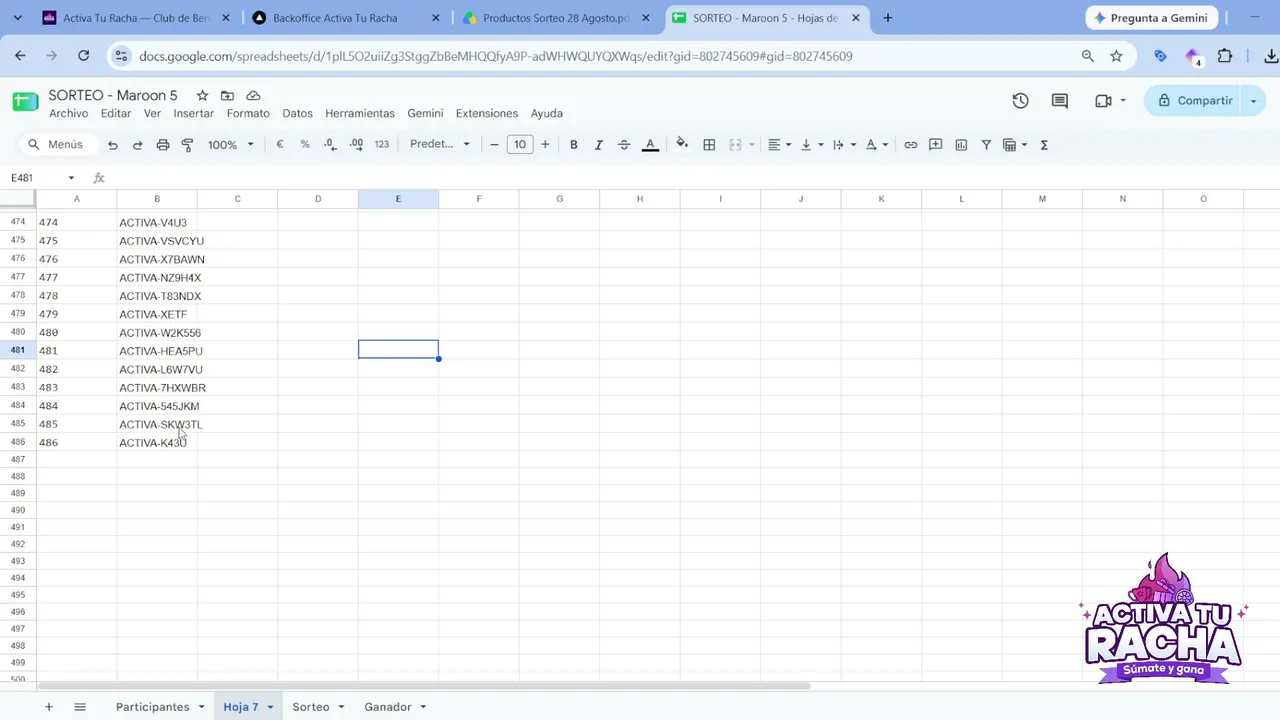The image size is (1280, 720).
Task: Show all sheets list icon
Action: [80, 707]
